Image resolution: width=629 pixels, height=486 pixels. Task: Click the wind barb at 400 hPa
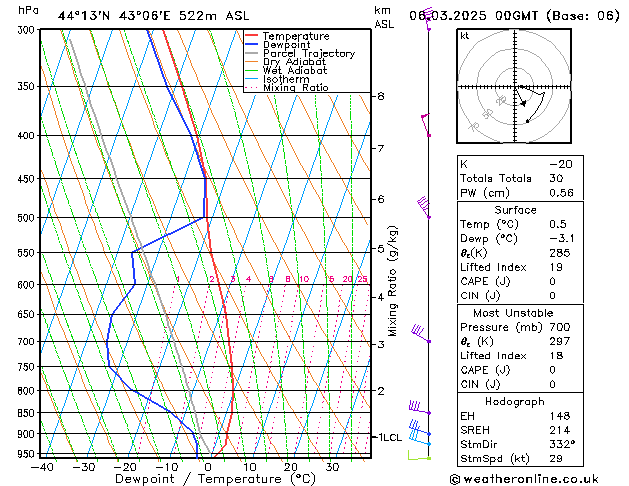pos(426,126)
